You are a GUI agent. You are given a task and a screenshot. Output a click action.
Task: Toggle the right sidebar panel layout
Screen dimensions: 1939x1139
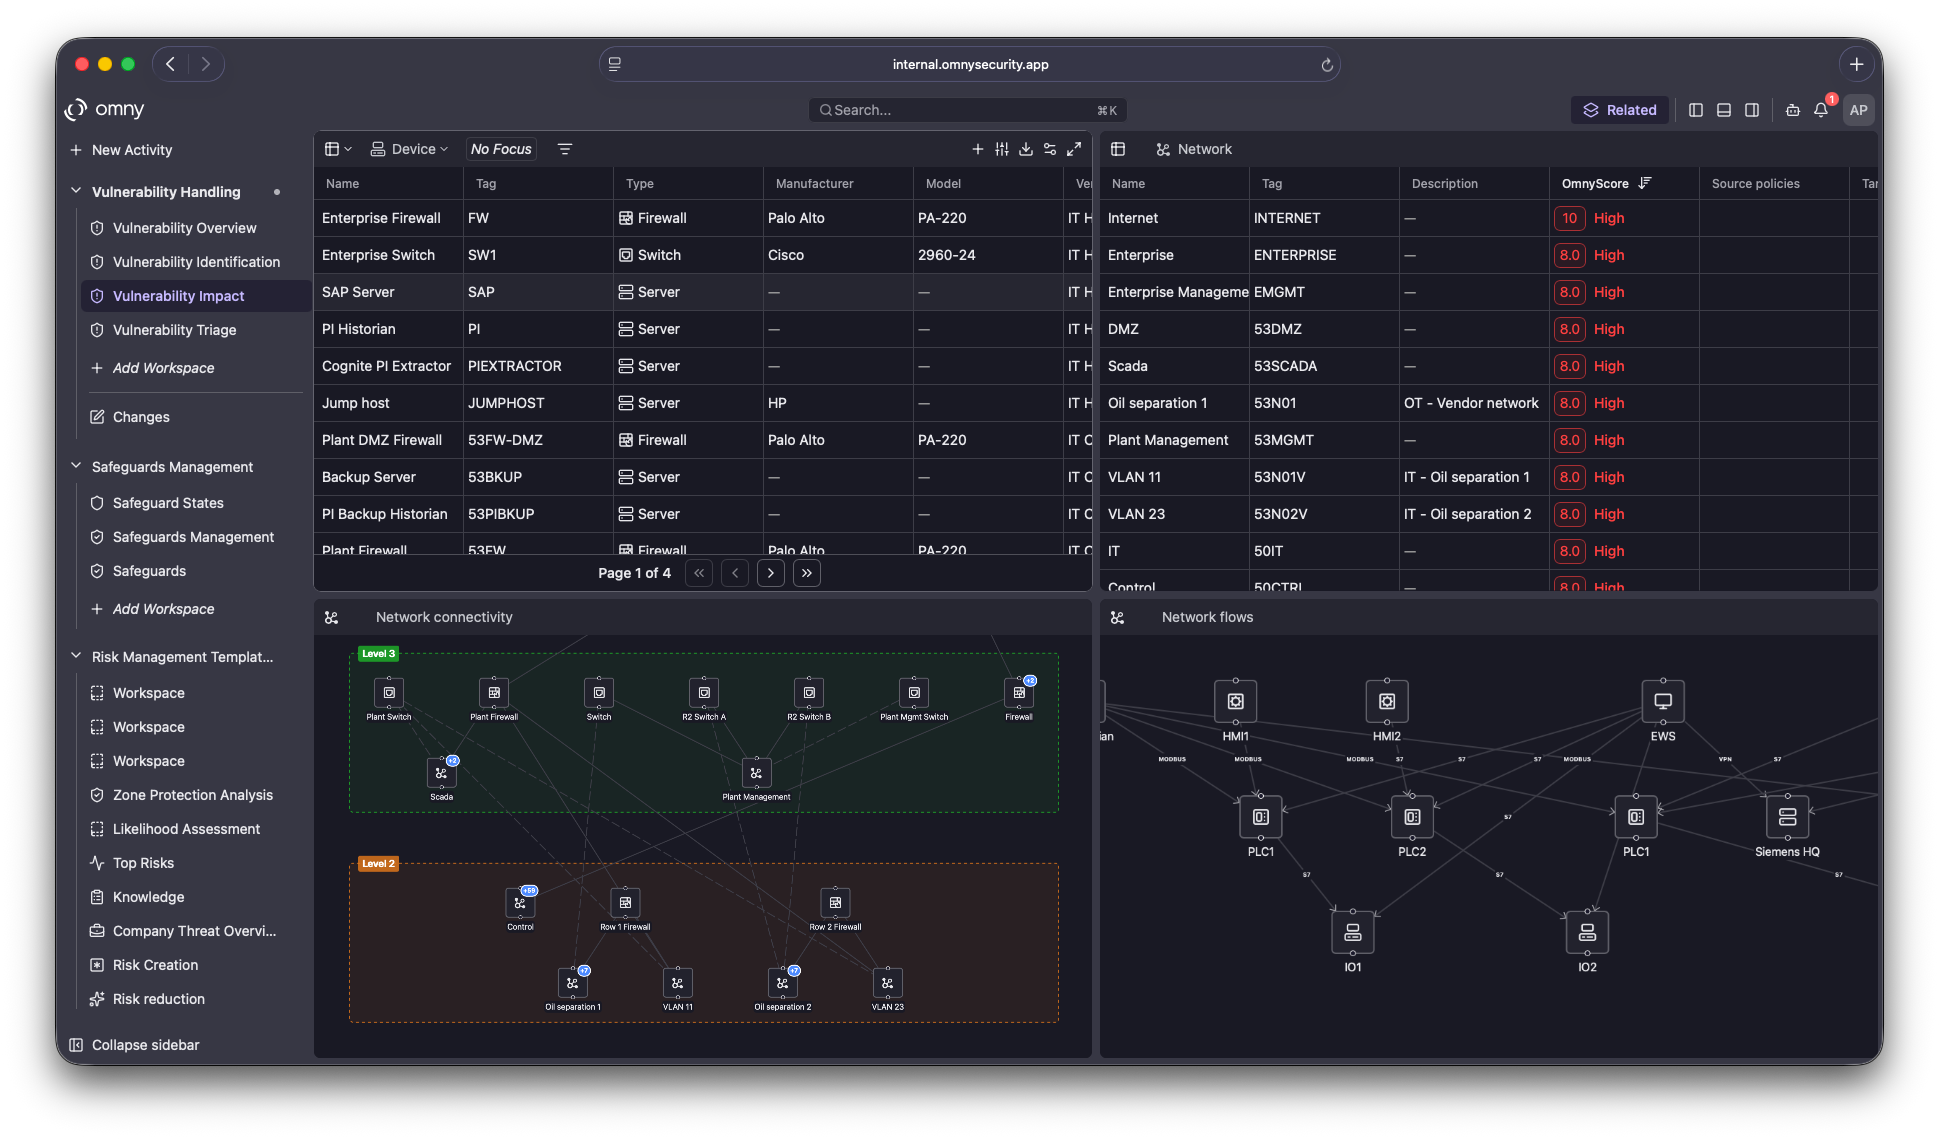click(1752, 110)
